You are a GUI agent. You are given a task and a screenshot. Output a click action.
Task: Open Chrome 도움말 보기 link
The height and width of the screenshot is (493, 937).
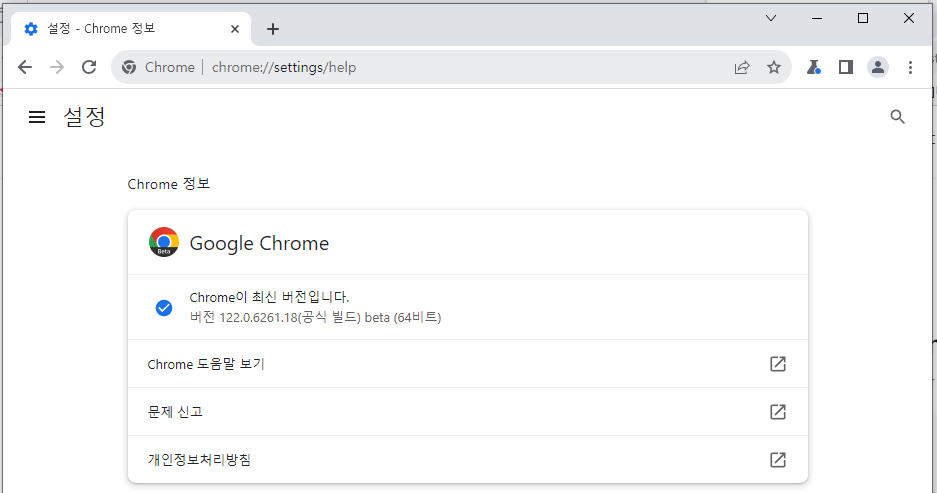[x=468, y=364]
